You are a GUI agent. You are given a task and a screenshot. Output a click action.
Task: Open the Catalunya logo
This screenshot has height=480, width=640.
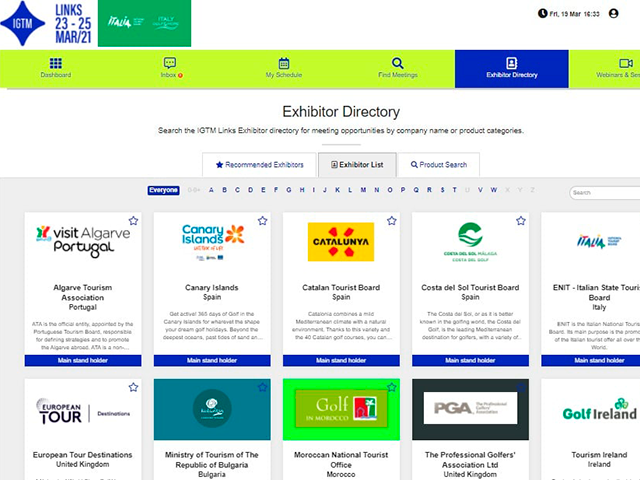pyautogui.click(x=341, y=242)
